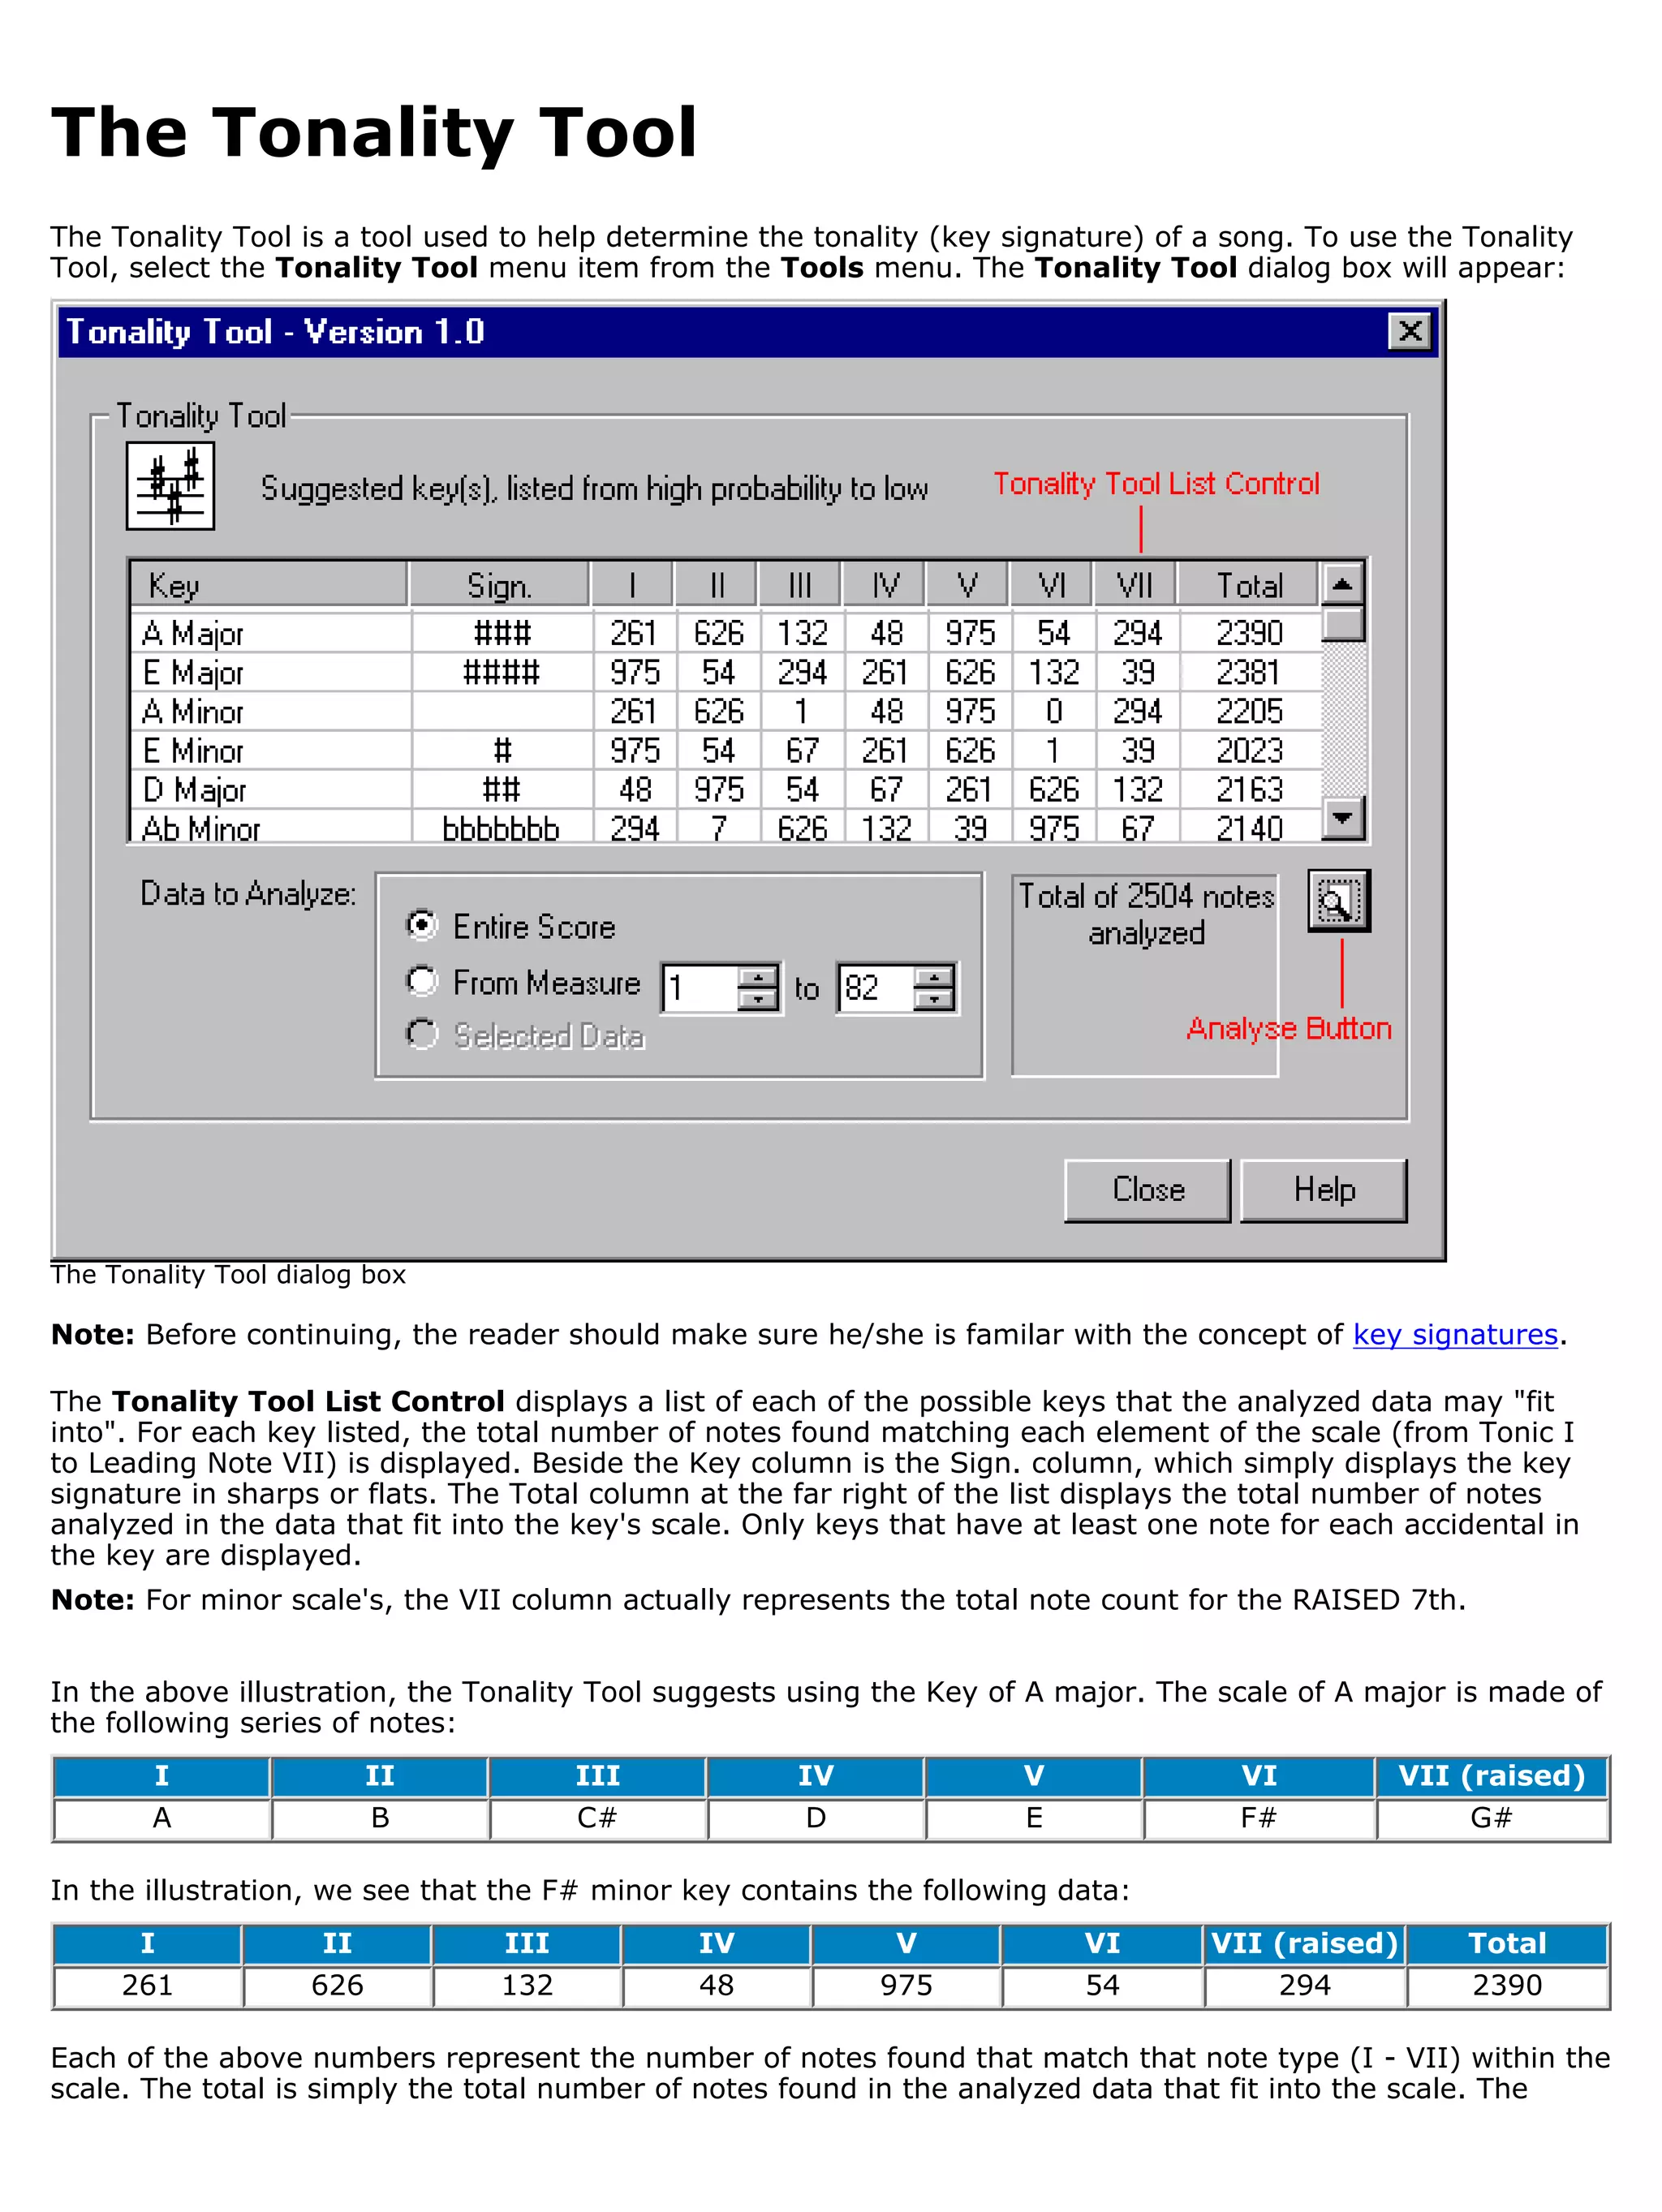Click the total value 2163
Screen dimensions: 1662x2212
click(1249, 789)
